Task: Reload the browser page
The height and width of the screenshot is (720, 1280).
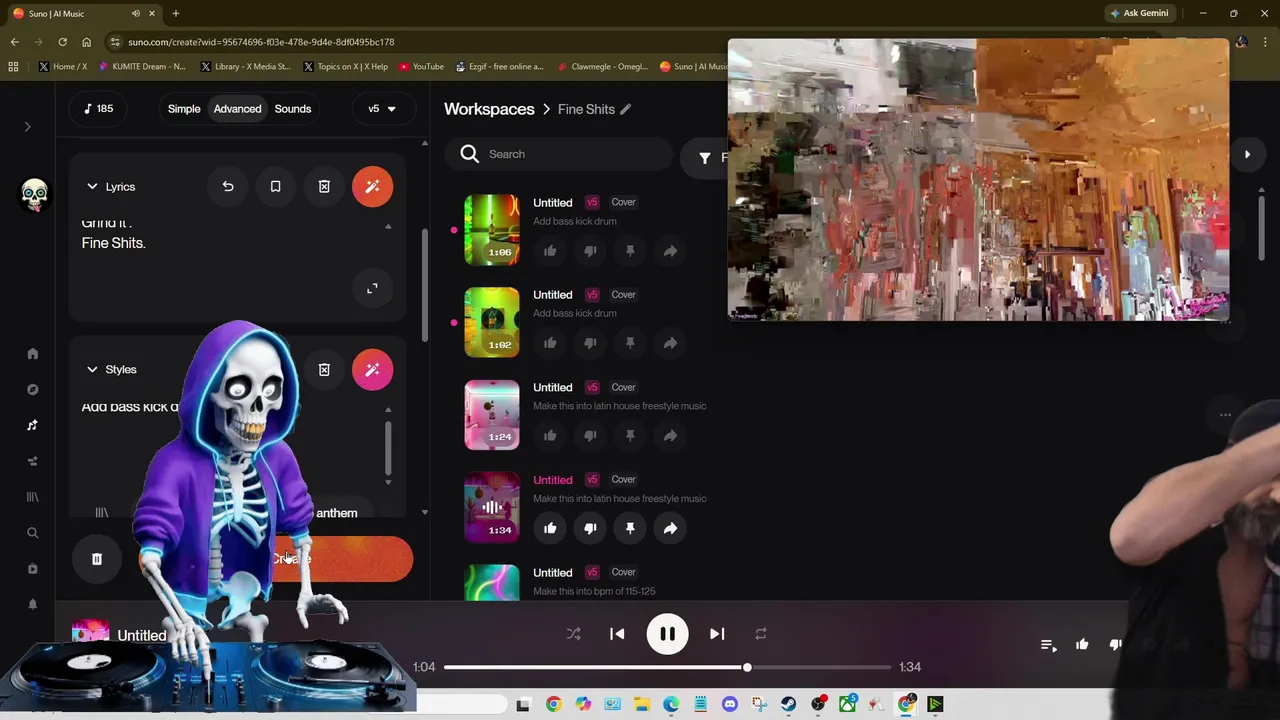Action: (x=62, y=42)
